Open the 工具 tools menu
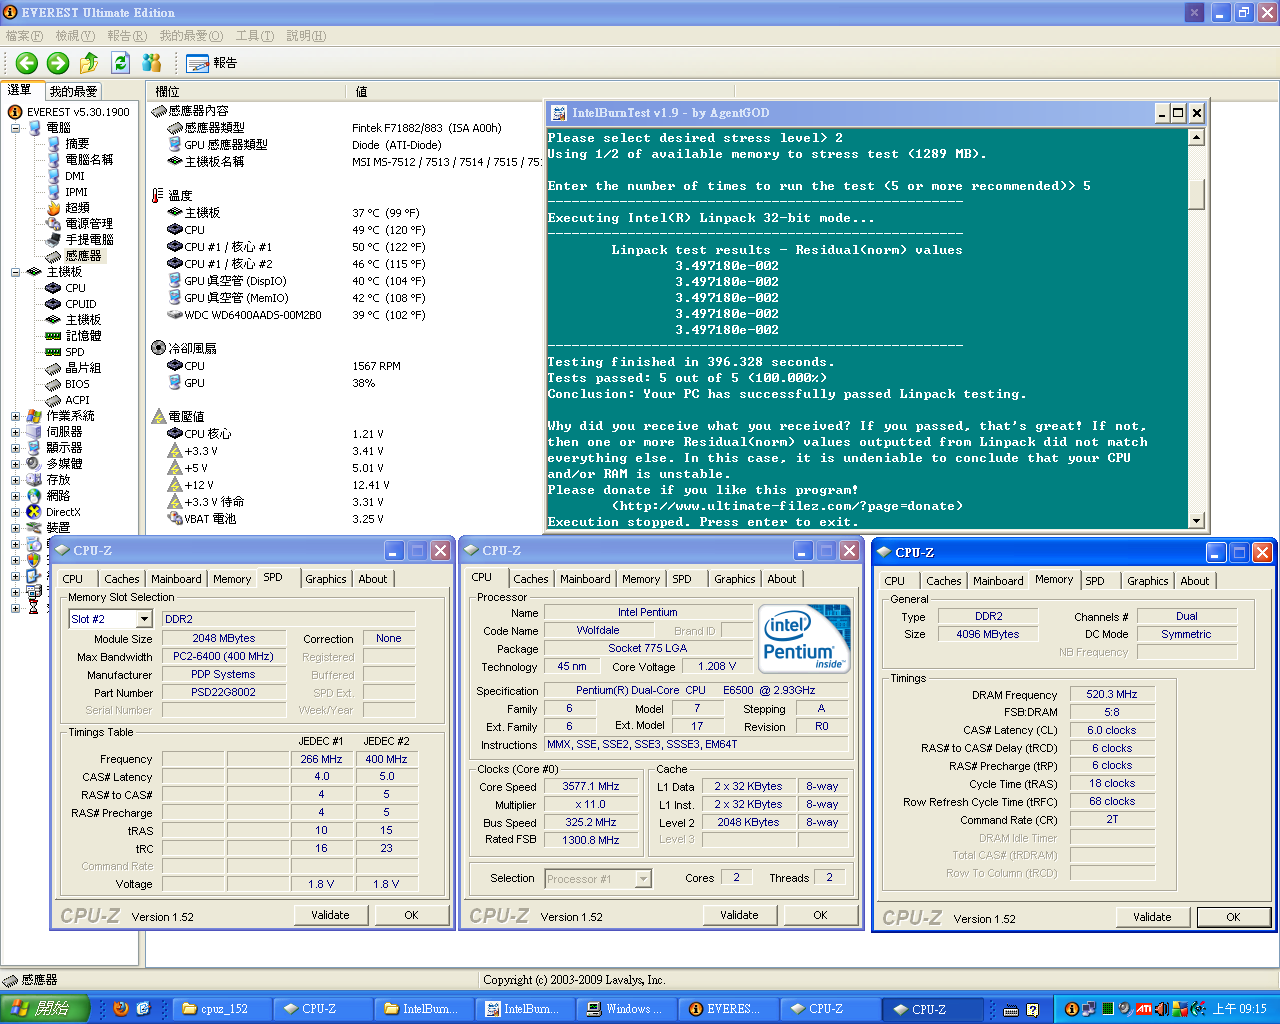This screenshot has height=1024, width=1280. [x=255, y=36]
